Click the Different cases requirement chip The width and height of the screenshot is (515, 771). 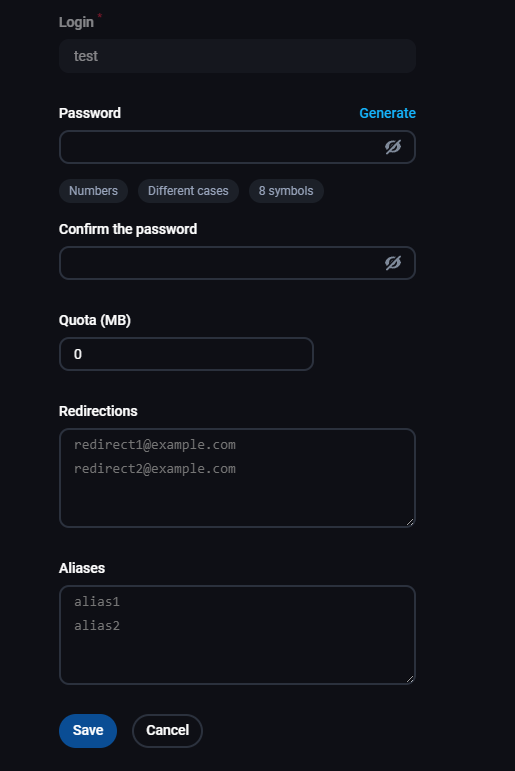[x=188, y=191]
